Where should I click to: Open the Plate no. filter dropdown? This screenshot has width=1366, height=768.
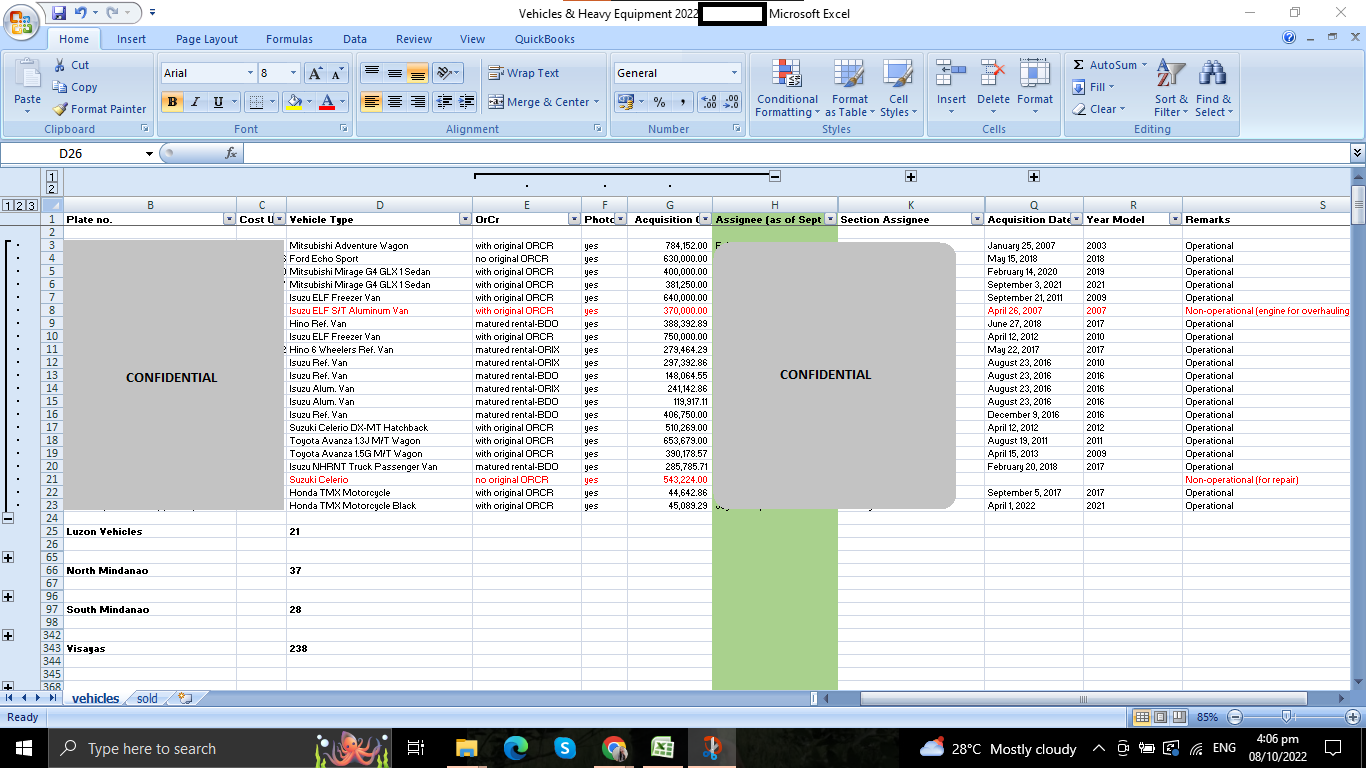pyautogui.click(x=228, y=219)
